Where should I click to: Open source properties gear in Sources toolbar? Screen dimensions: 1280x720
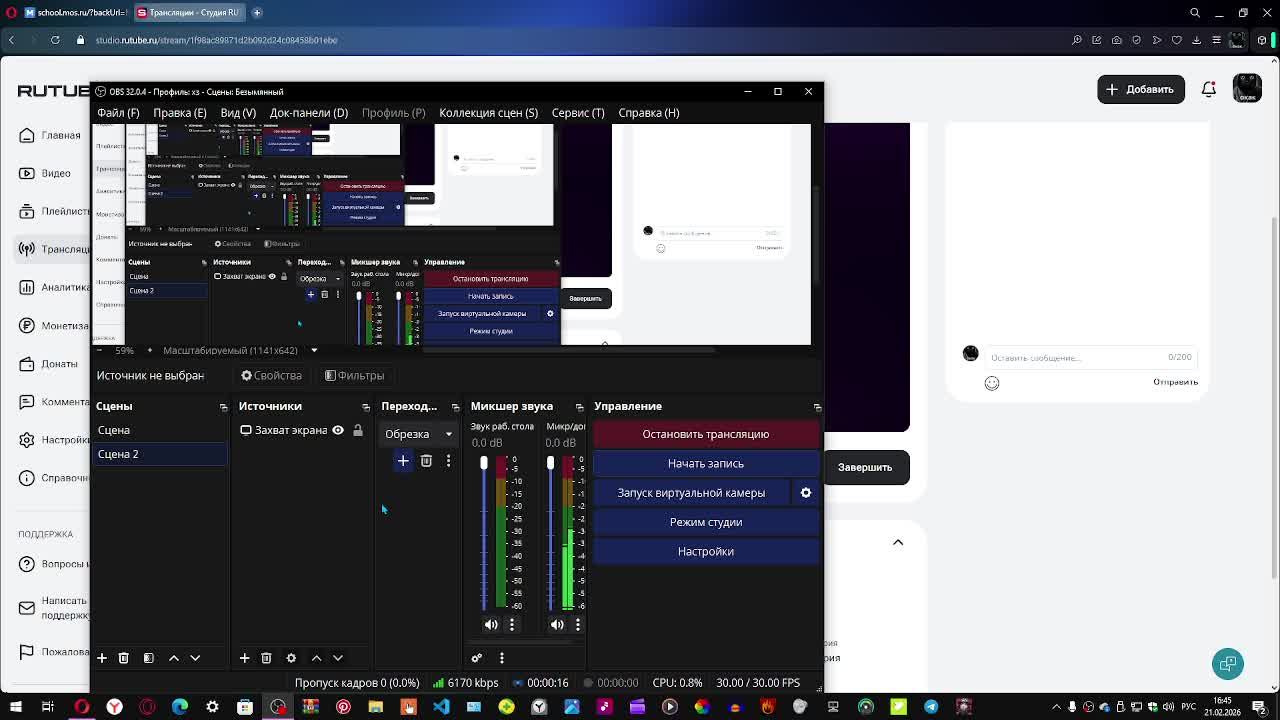(x=291, y=658)
